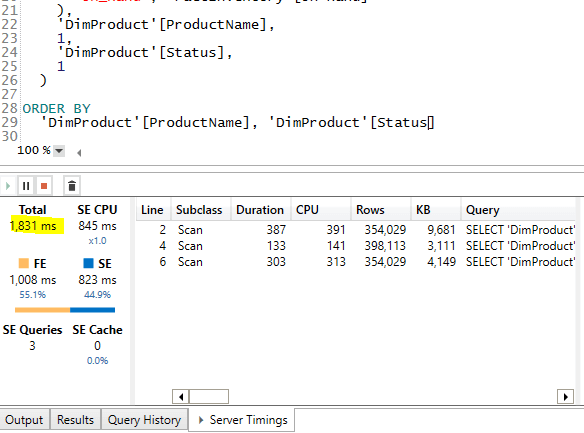Image resolution: width=584 pixels, height=433 pixels.
Task: Select the Server Timings tab
Action: [242, 420]
